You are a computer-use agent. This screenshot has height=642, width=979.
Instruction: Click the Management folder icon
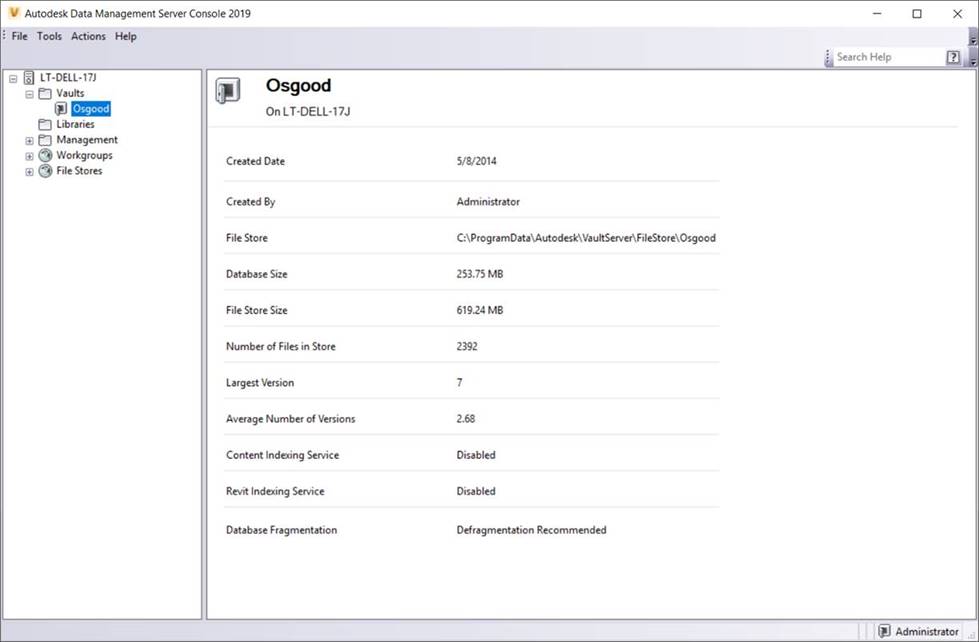click(45, 140)
